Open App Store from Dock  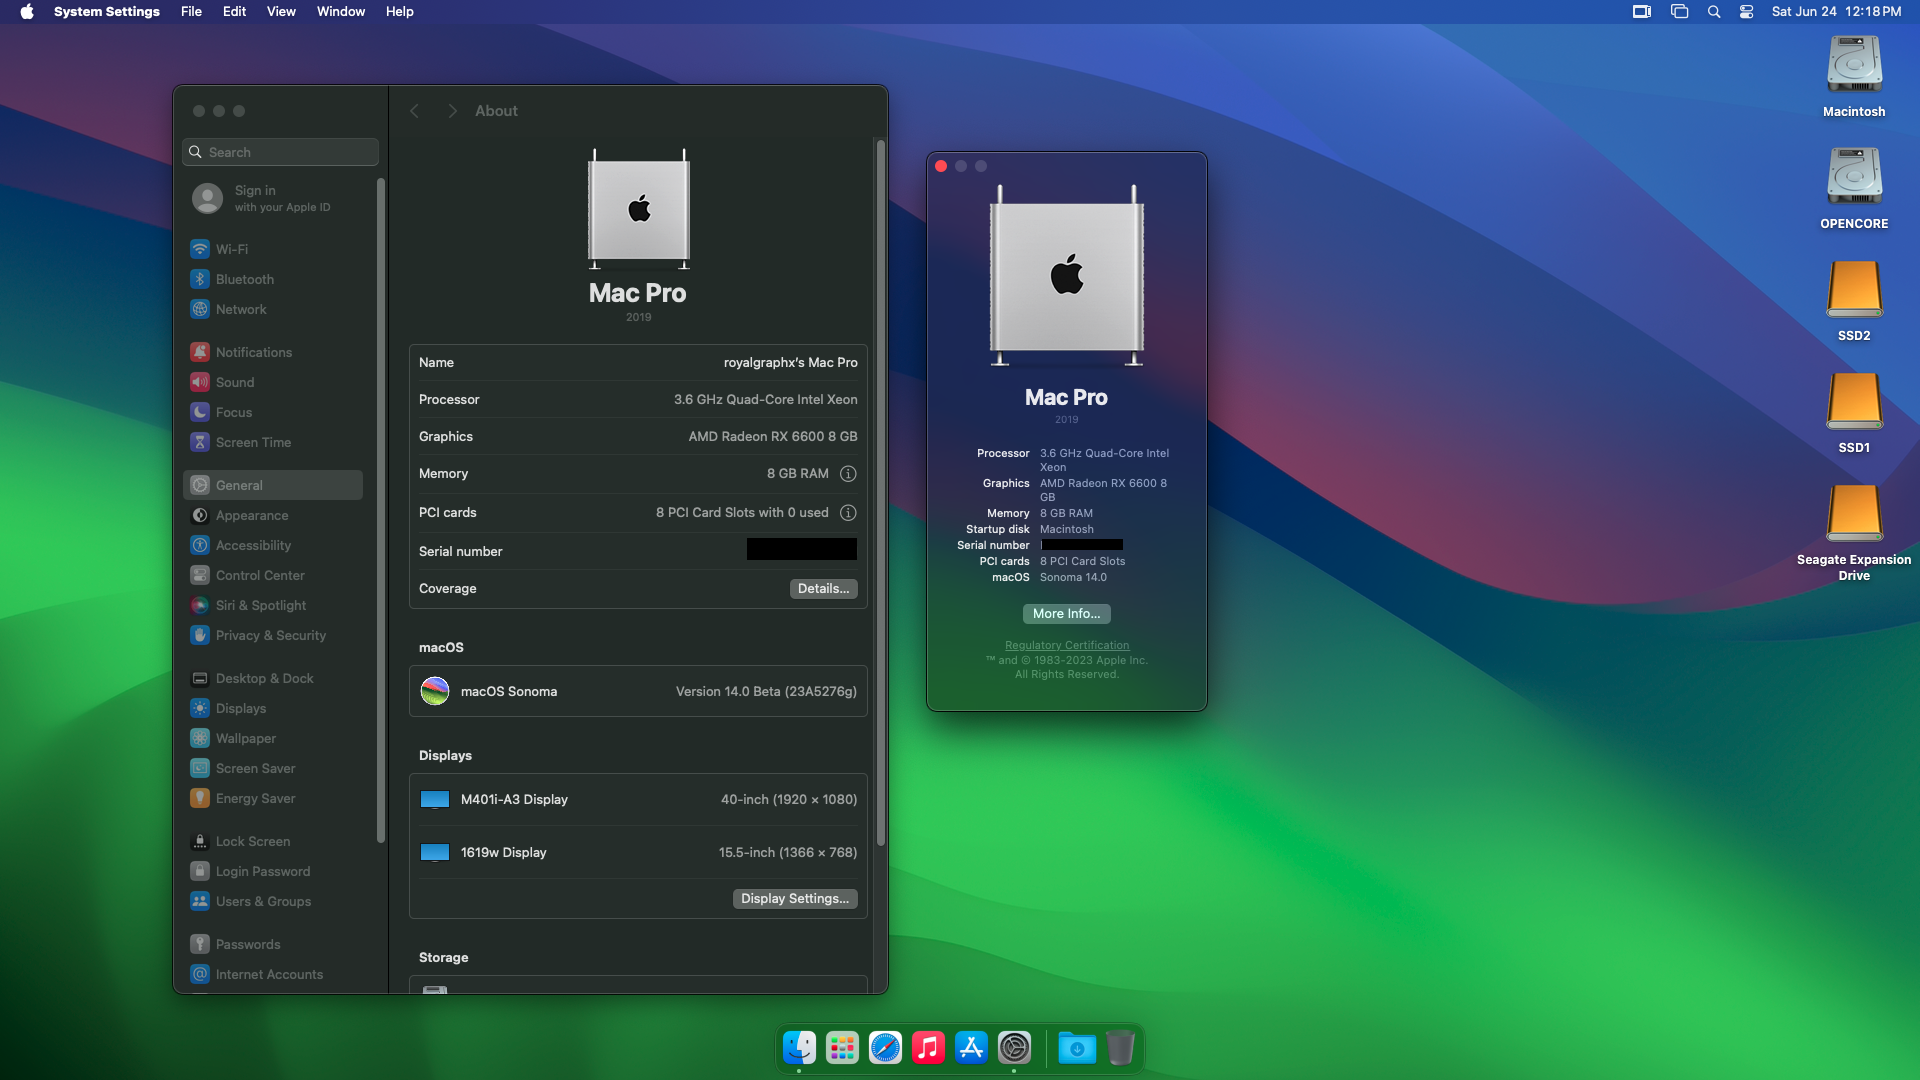(x=971, y=1047)
